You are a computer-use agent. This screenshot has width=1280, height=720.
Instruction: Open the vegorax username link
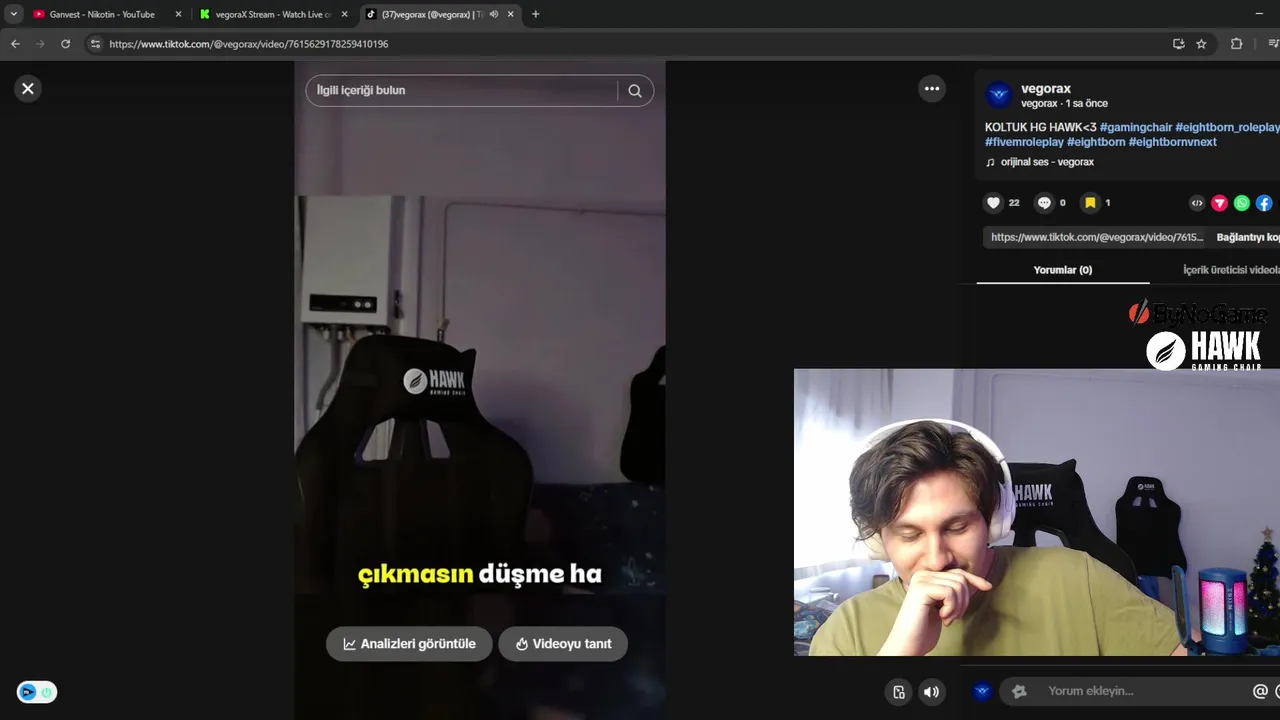click(1046, 88)
